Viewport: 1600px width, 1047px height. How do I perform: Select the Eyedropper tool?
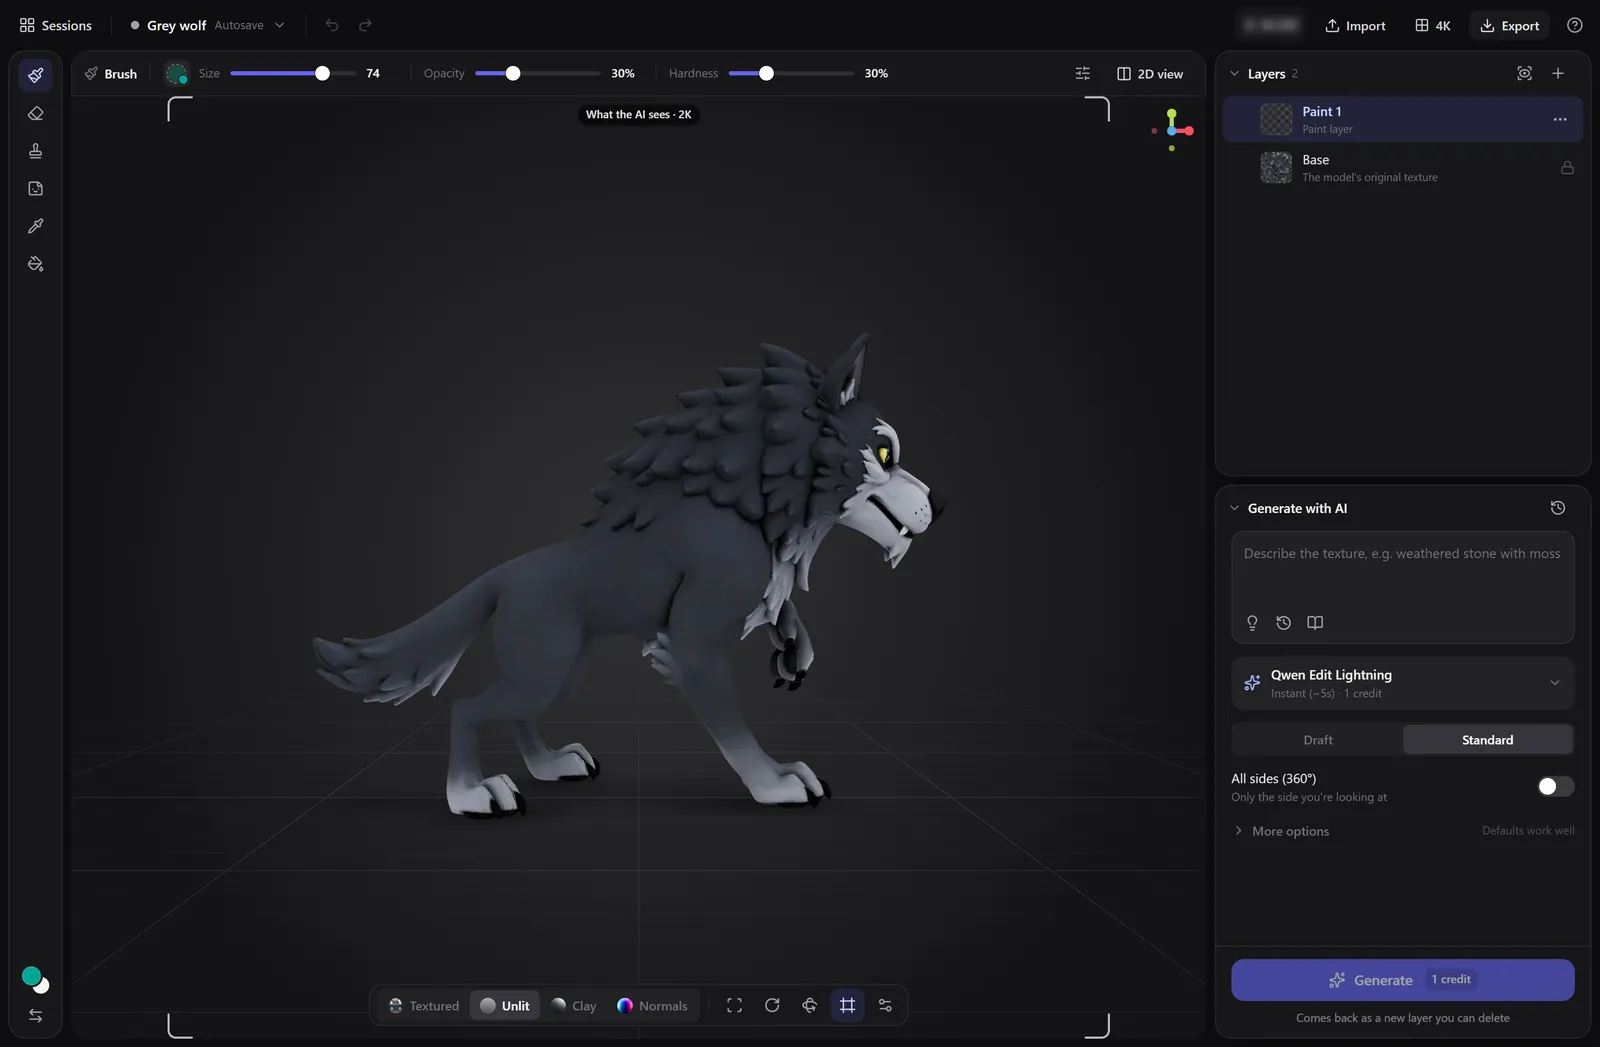coord(36,226)
